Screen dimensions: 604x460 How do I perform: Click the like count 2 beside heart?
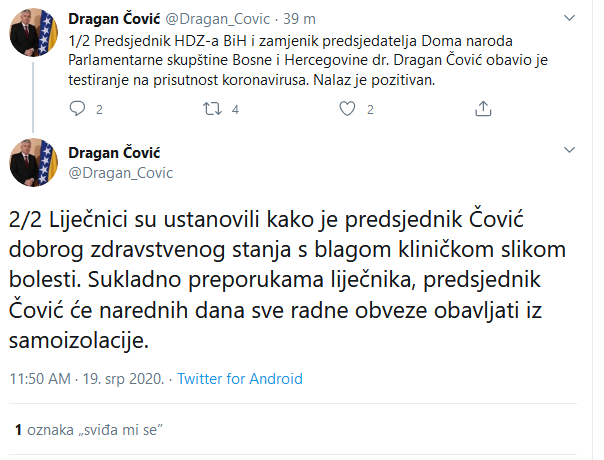click(x=370, y=110)
